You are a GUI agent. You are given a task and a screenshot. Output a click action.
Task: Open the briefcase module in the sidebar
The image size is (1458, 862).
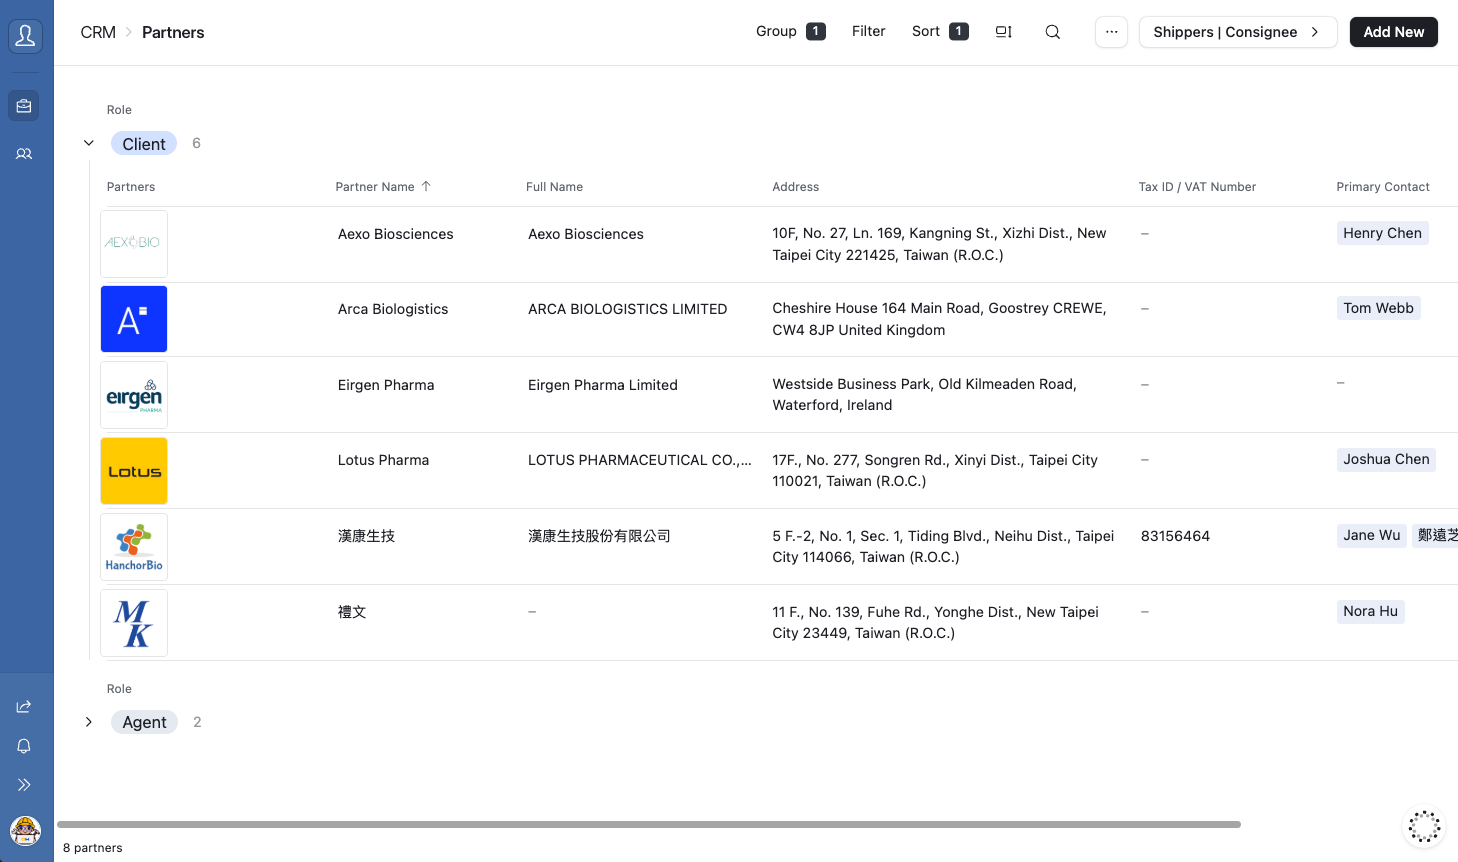click(24, 105)
